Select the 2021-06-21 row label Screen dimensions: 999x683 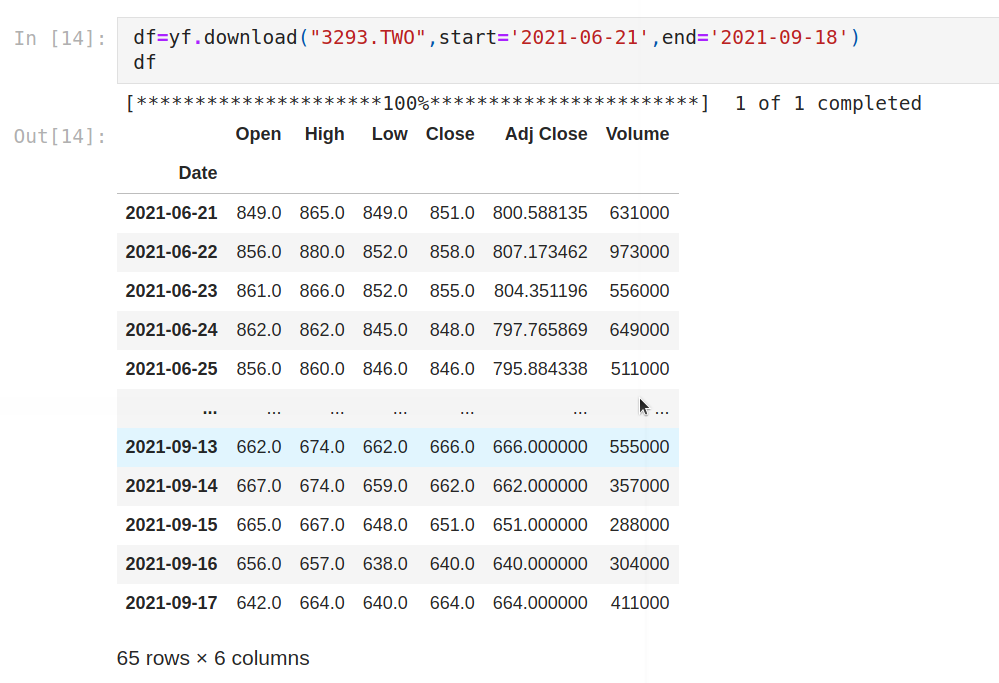point(171,213)
